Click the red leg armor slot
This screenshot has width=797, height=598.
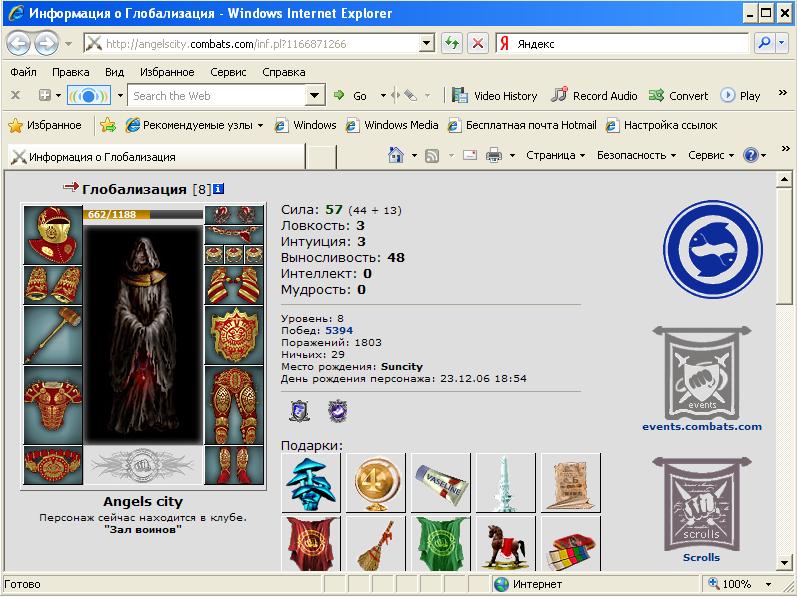pos(234,405)
